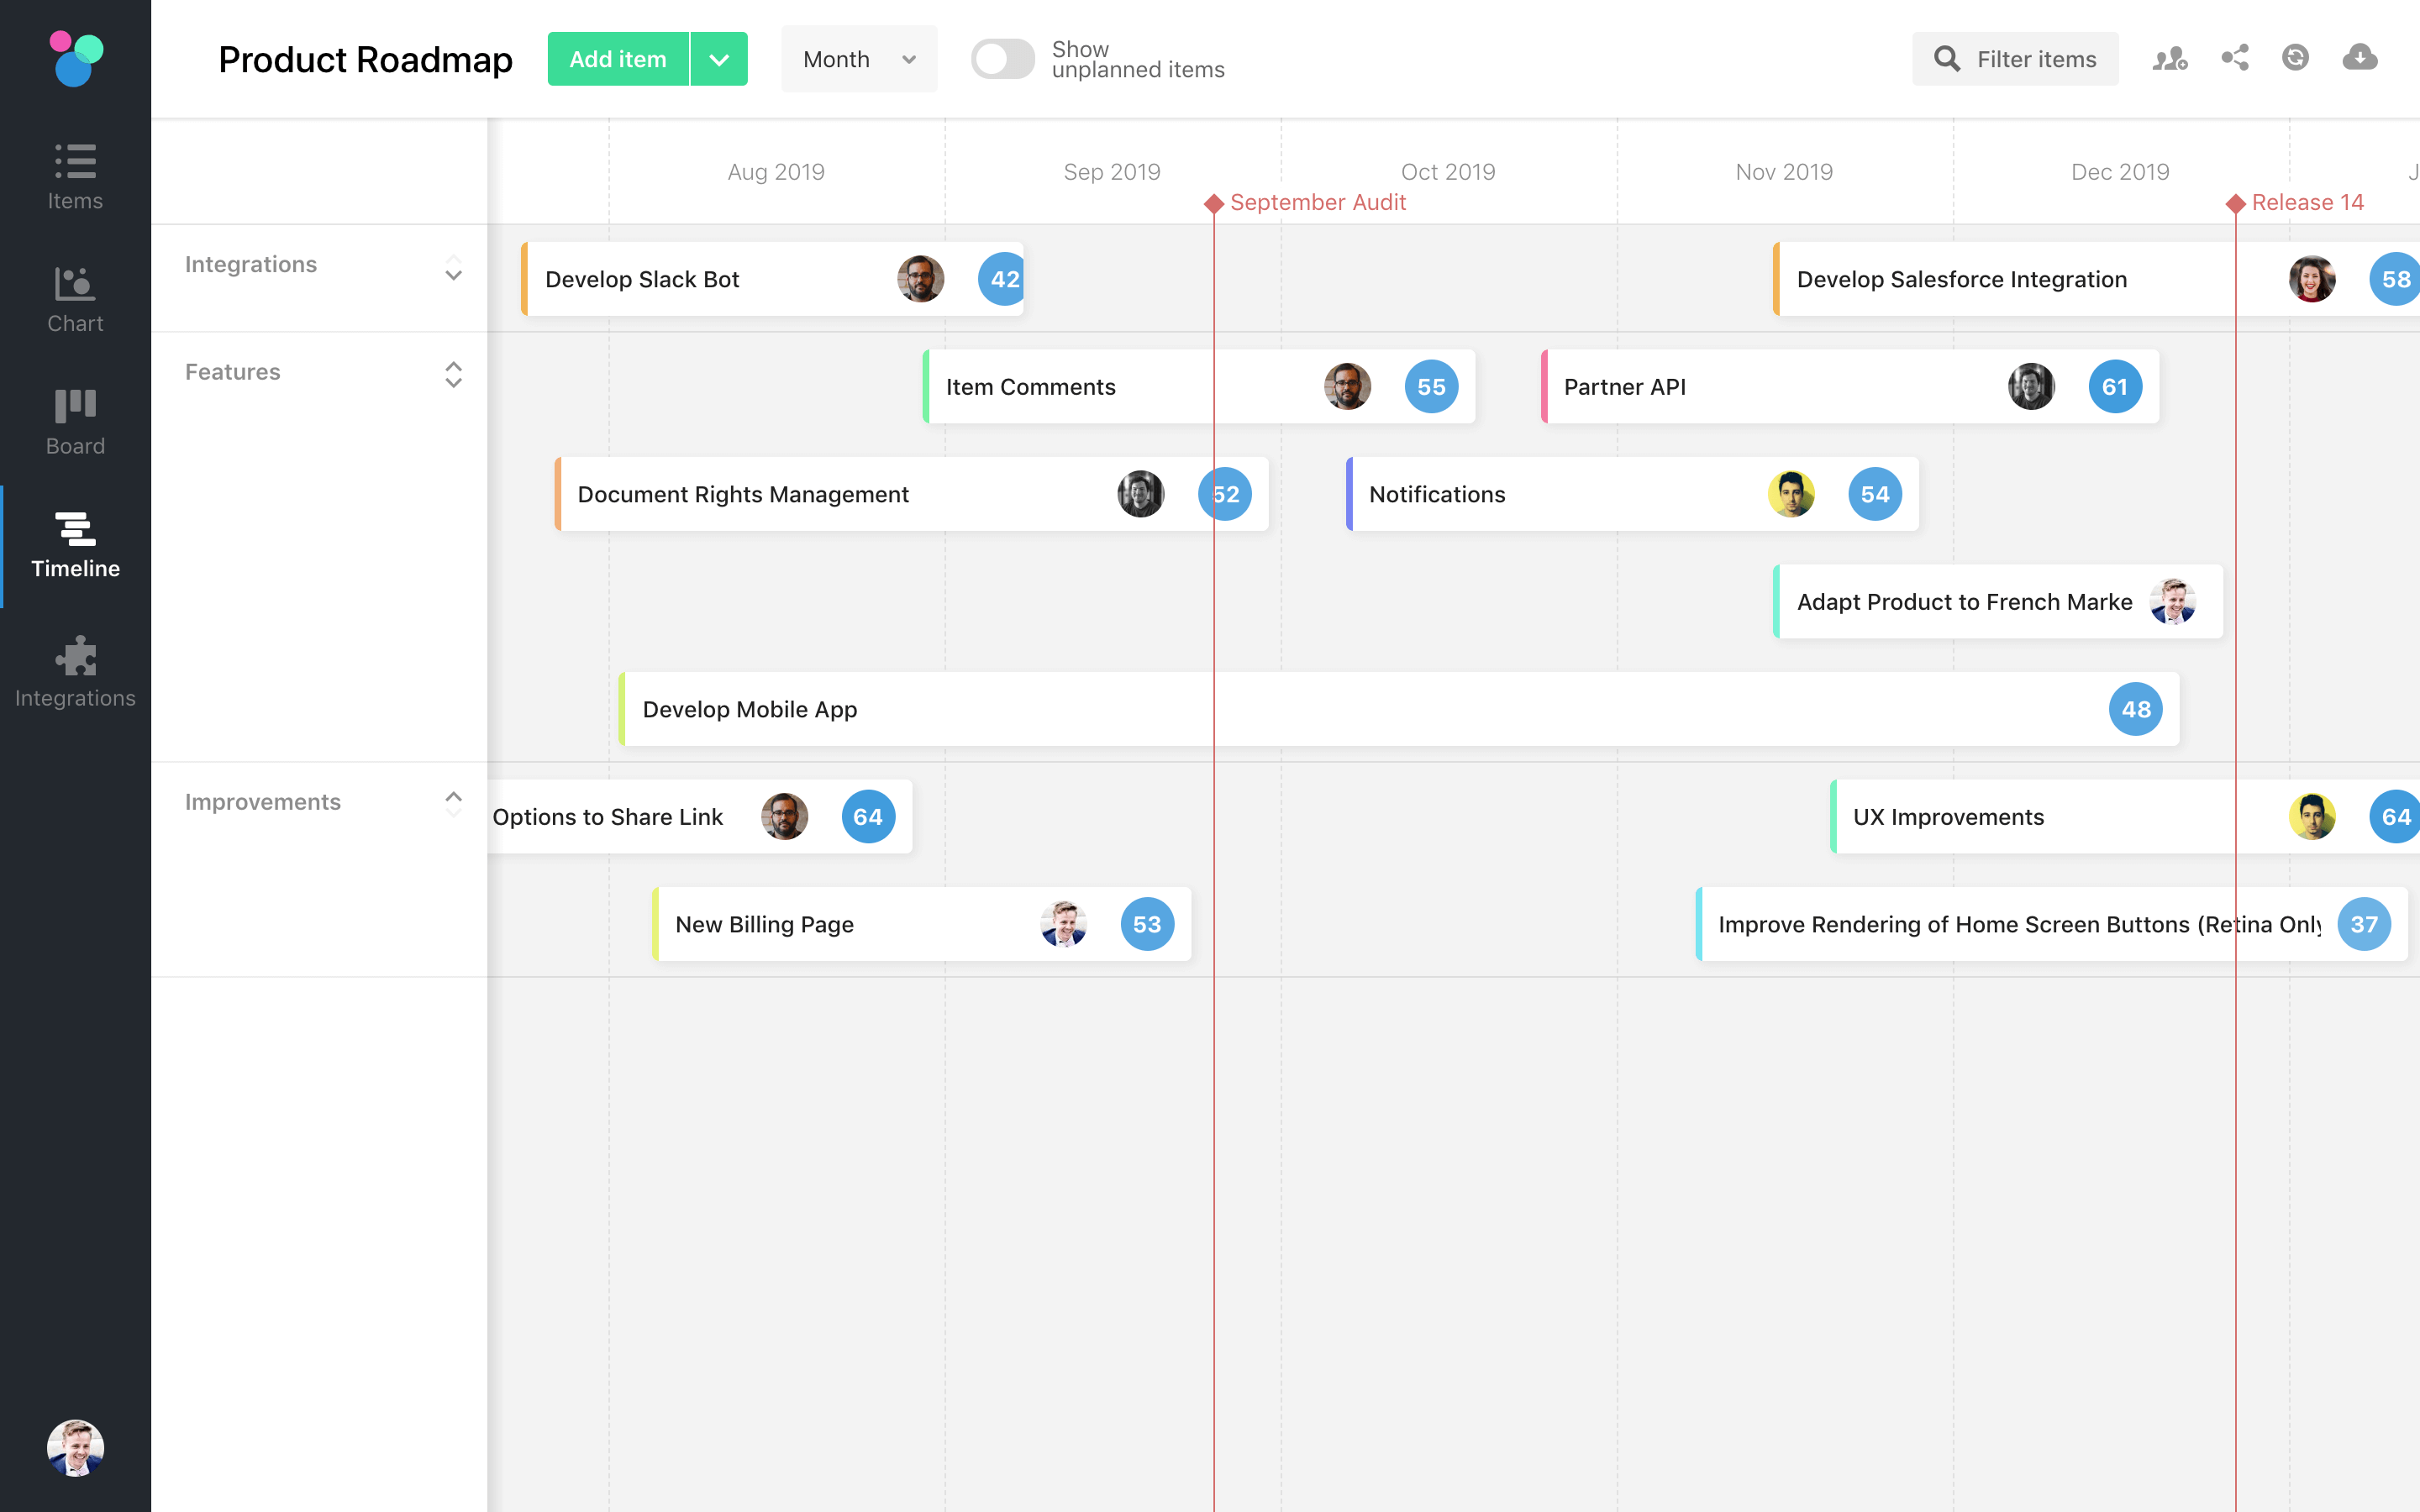Open the Chart view
This screenshot has width=2420, height=1512.
(x=75, y=298)
